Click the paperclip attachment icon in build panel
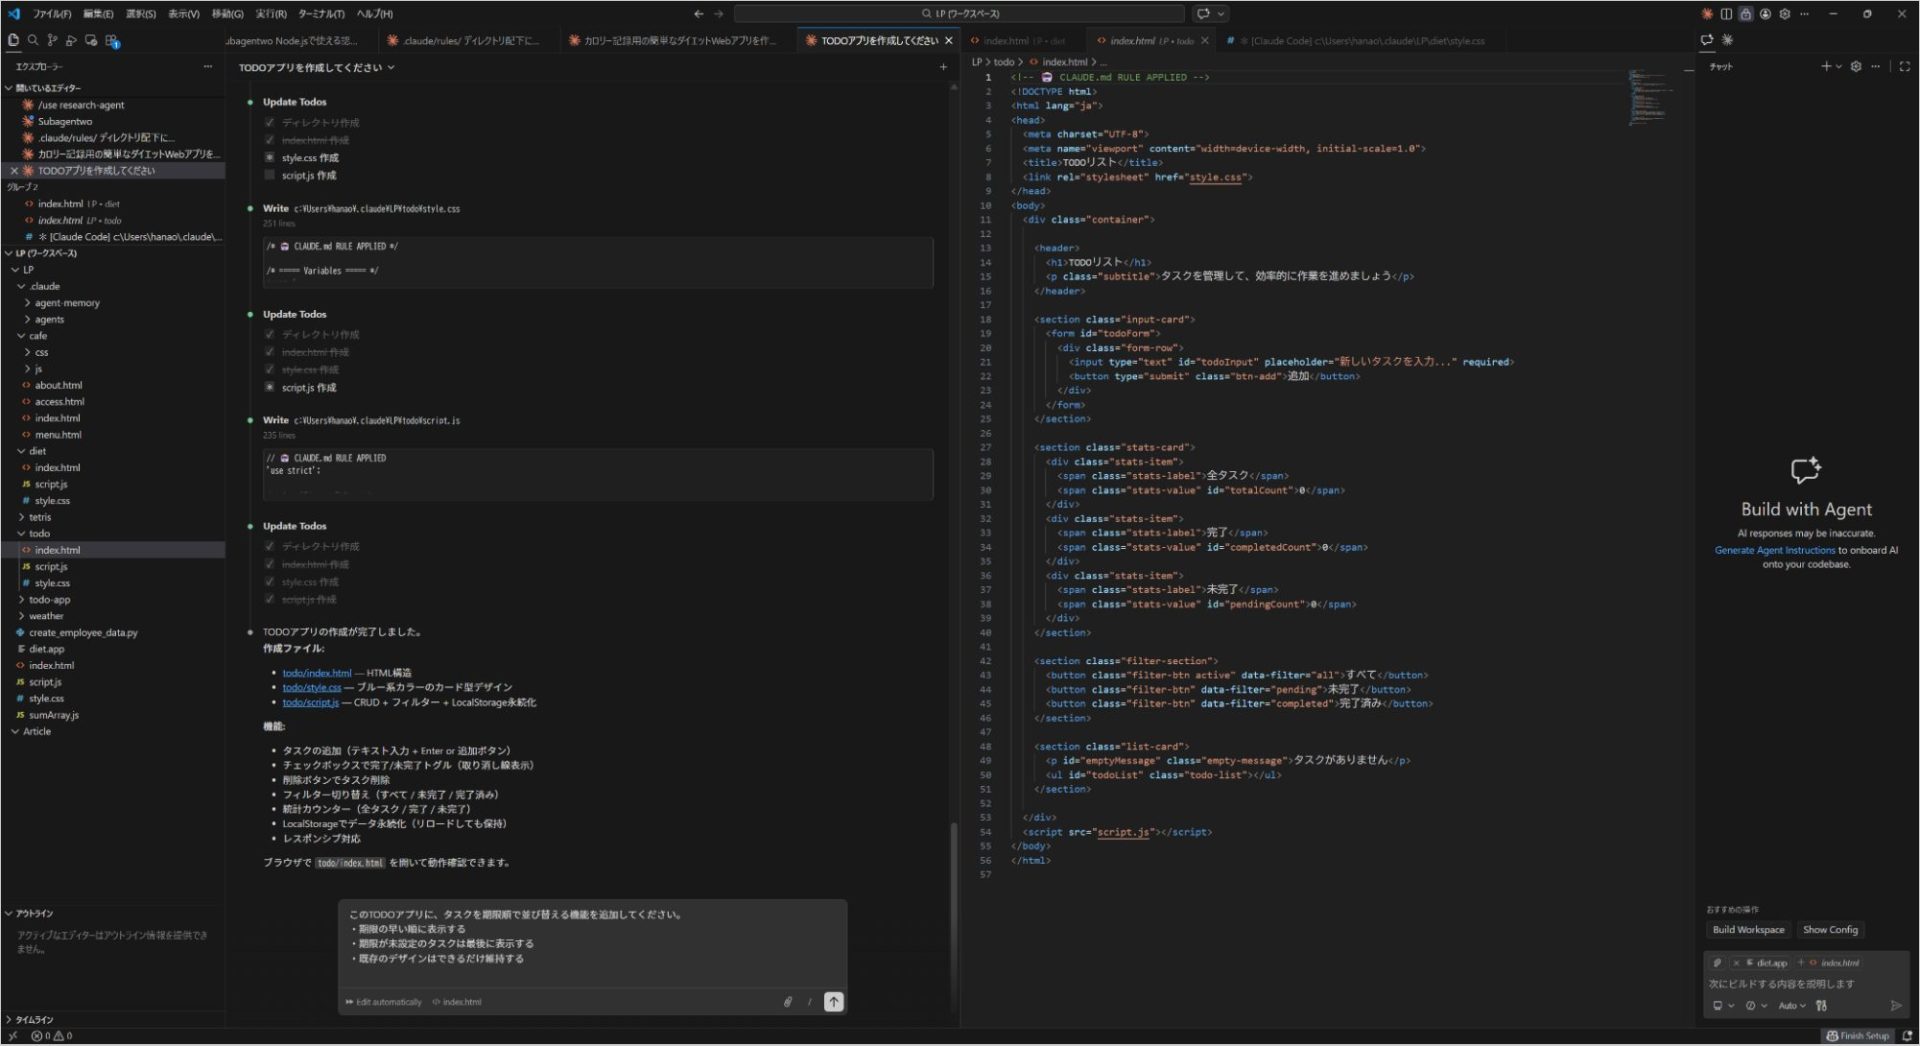The height and width of the screenshot is (1046, 1920). pos(1717,963)
